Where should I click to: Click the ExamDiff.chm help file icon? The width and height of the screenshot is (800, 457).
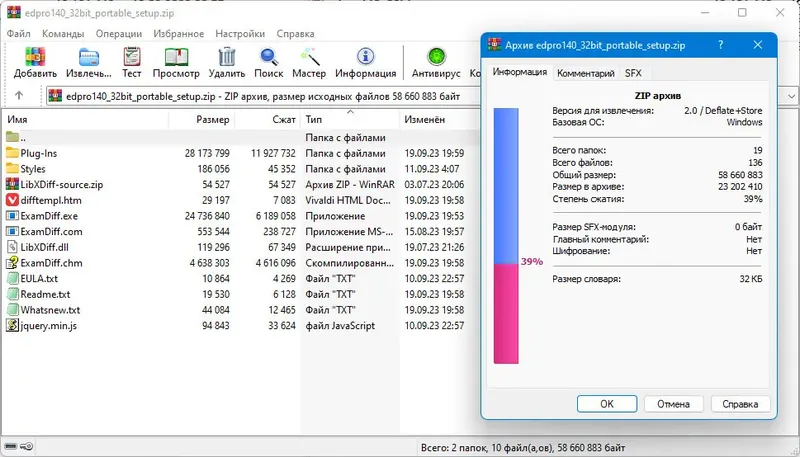point(12,263)
